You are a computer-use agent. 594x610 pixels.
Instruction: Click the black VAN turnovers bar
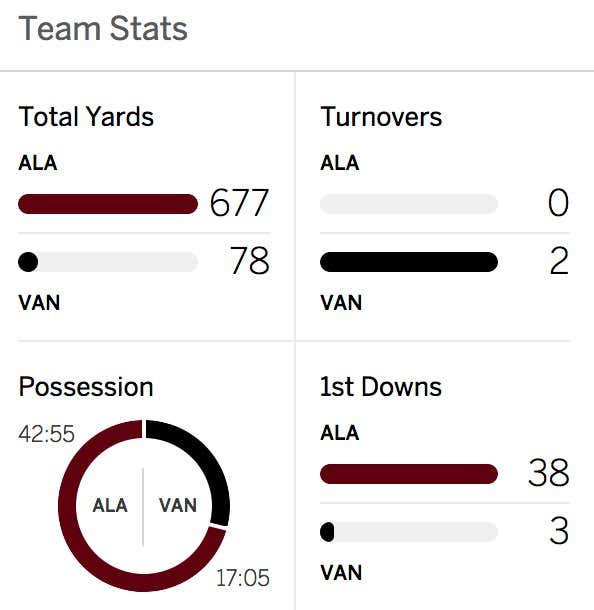click(x=409, y=262)
